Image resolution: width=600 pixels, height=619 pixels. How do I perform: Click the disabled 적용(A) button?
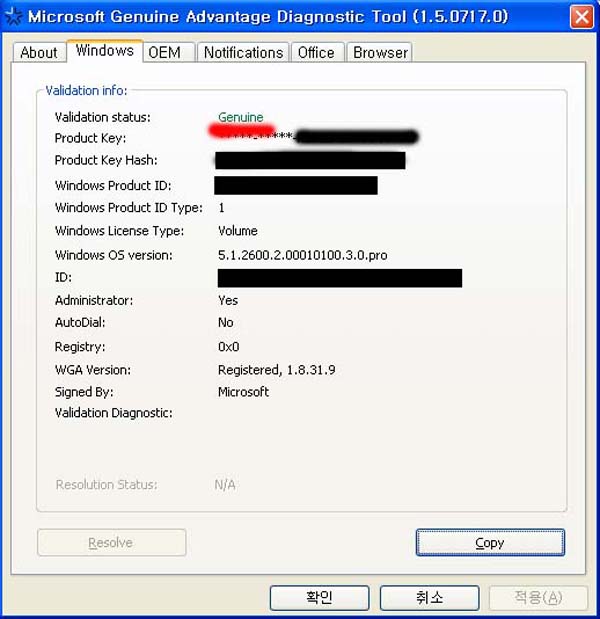pos(538,598)
